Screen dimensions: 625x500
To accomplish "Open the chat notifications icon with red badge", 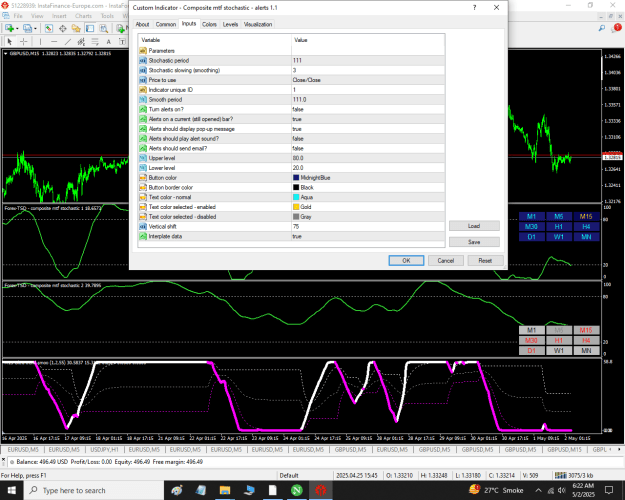I will (617, 28).
